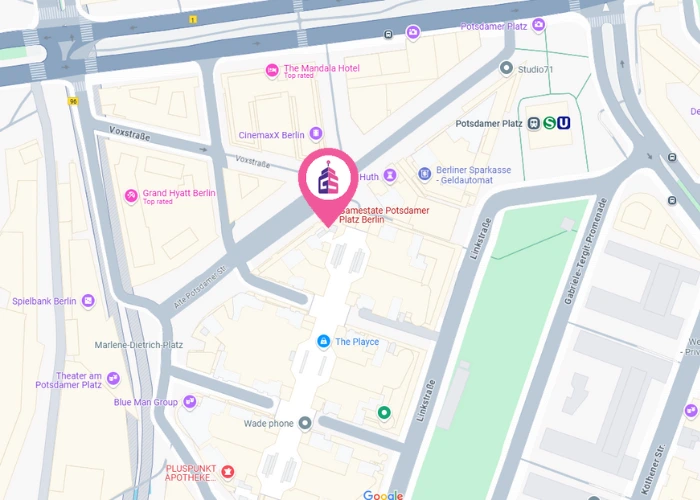This screenshot has height=500, width=700.
Task: Click Grand Hyatt Berlin hotel icon
Action: (x=131, y=196)
